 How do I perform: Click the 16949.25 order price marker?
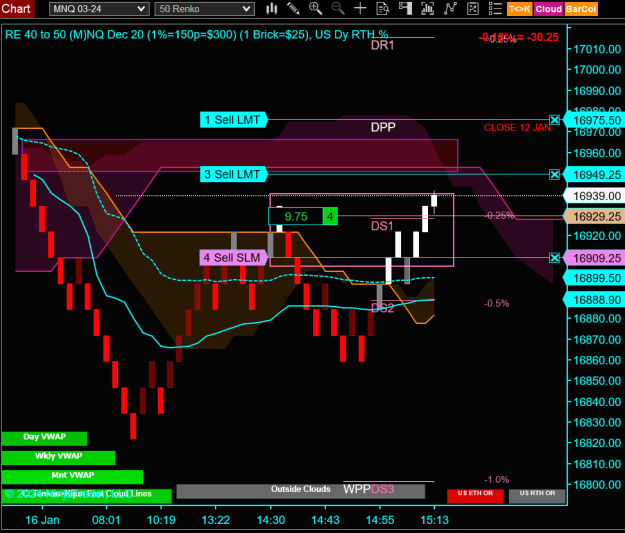click(x=595, y=175)
